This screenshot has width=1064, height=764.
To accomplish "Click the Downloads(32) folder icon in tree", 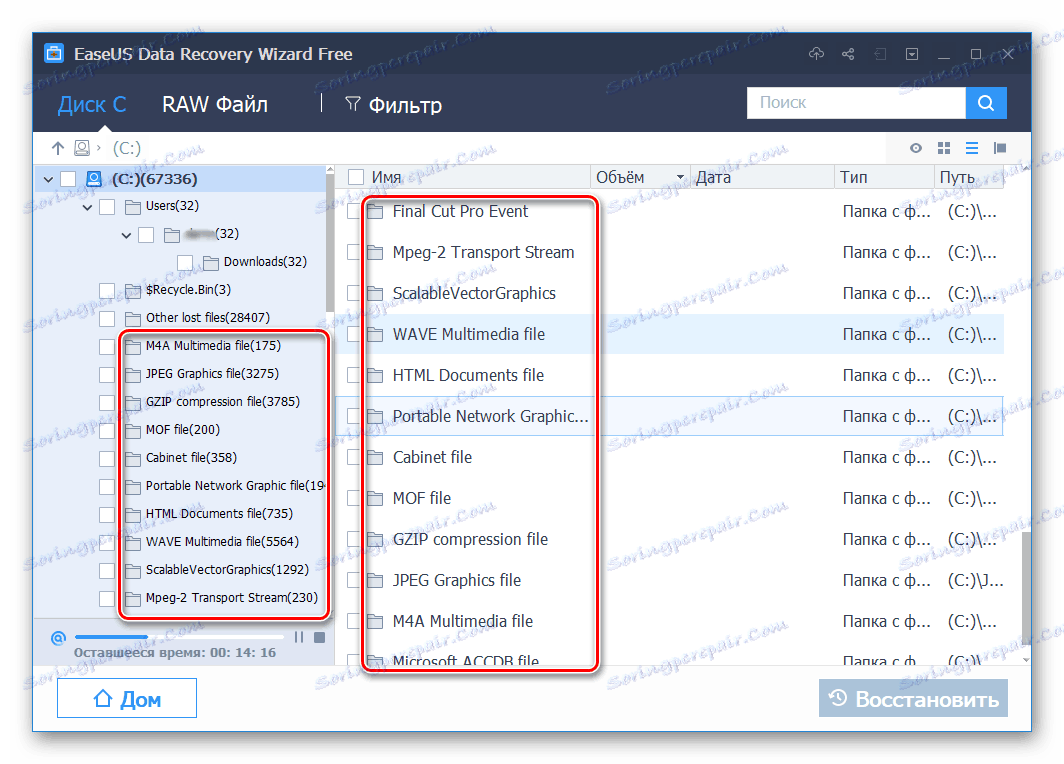I will pyautogui.click(x=211, y=262).
